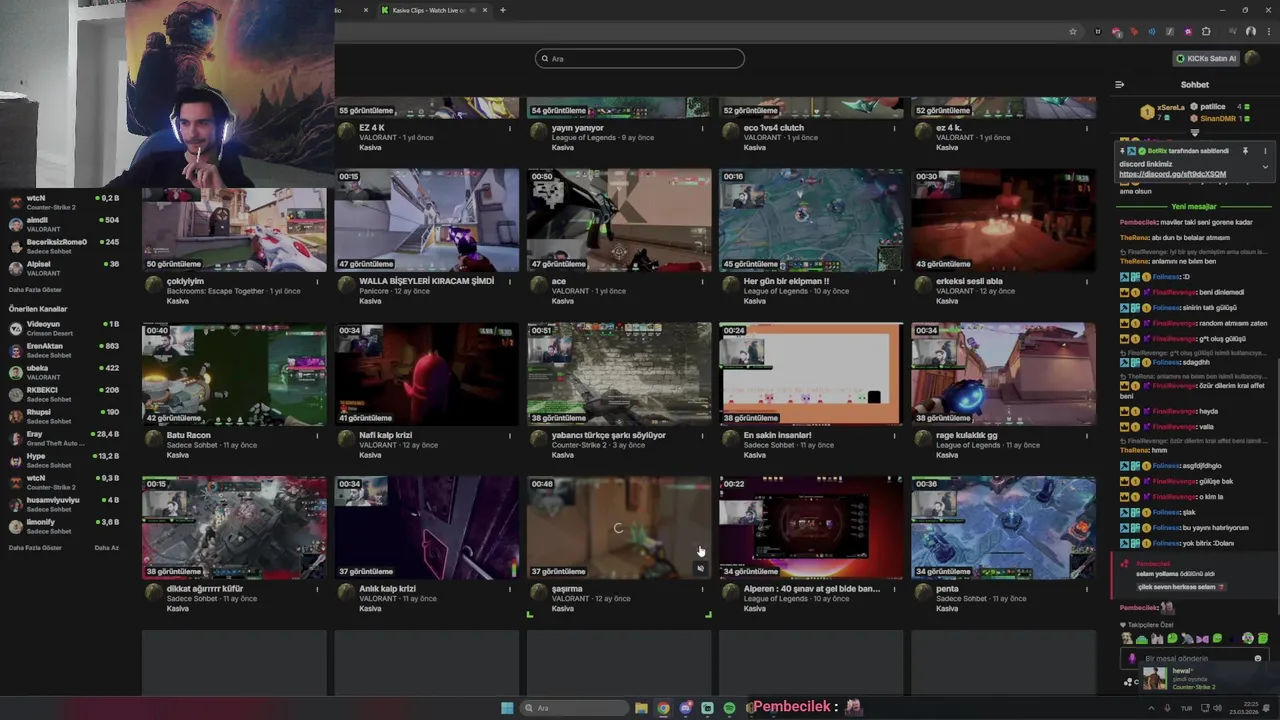Viewport: 1280px width, 720px height.
Task: Open the Chrome three-dot menu
Action: (x=1267, y=32)
